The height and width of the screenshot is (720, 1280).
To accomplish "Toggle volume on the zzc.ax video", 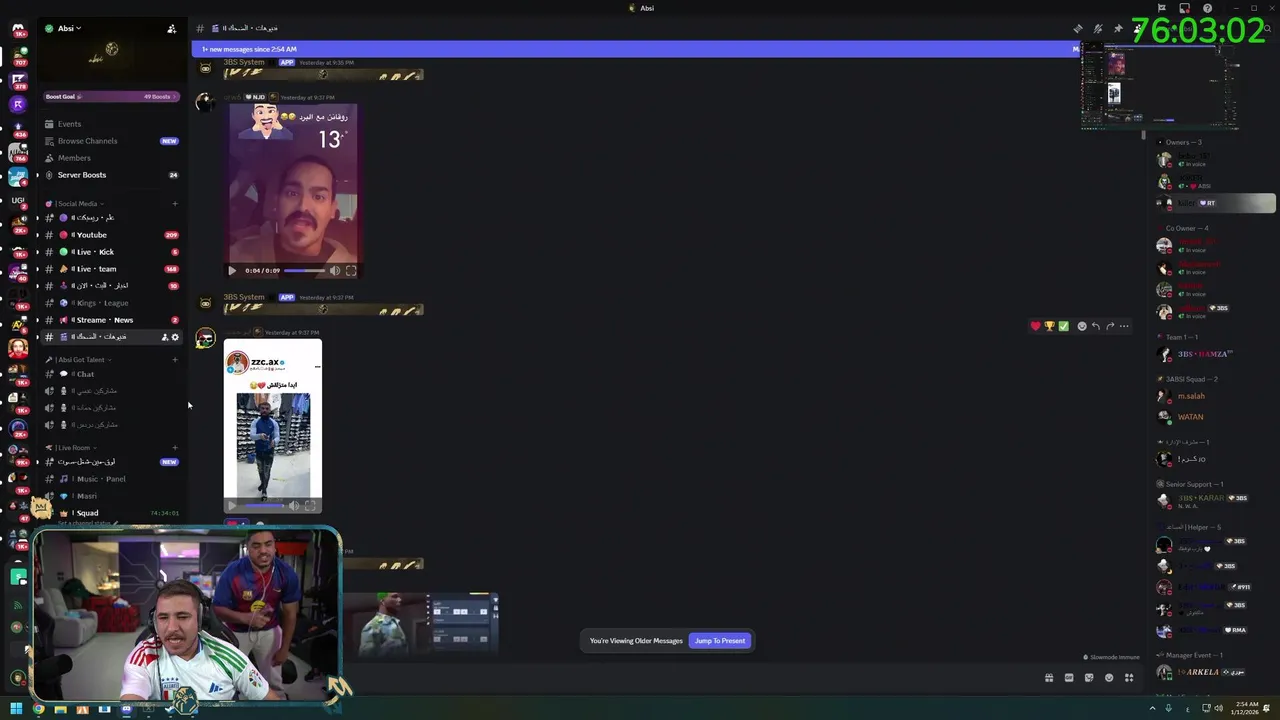I will click(x=294, y=506).
